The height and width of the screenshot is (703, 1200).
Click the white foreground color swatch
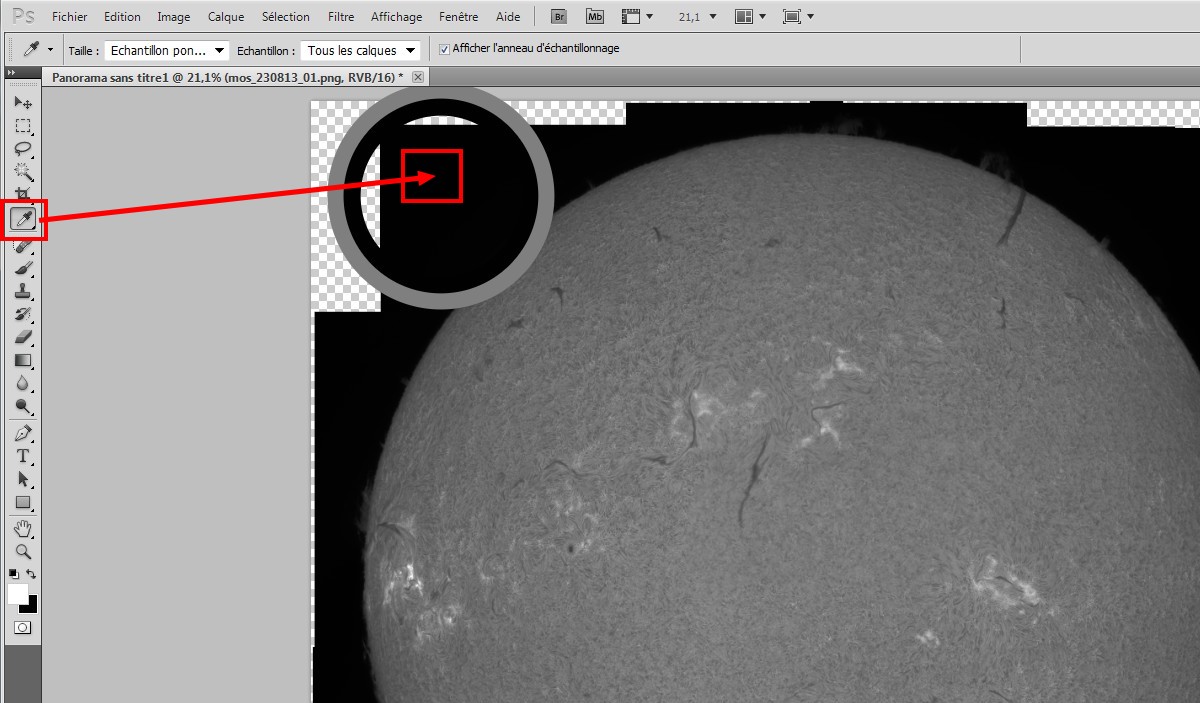[18, 593]
